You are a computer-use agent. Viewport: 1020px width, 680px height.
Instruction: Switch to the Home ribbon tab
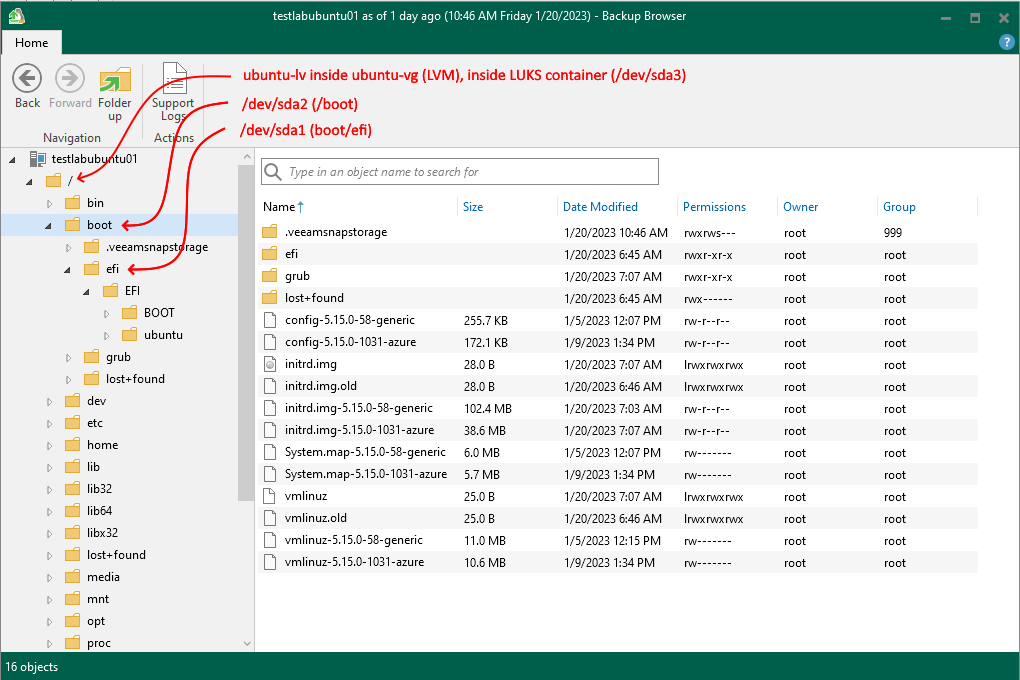(31, 42)
